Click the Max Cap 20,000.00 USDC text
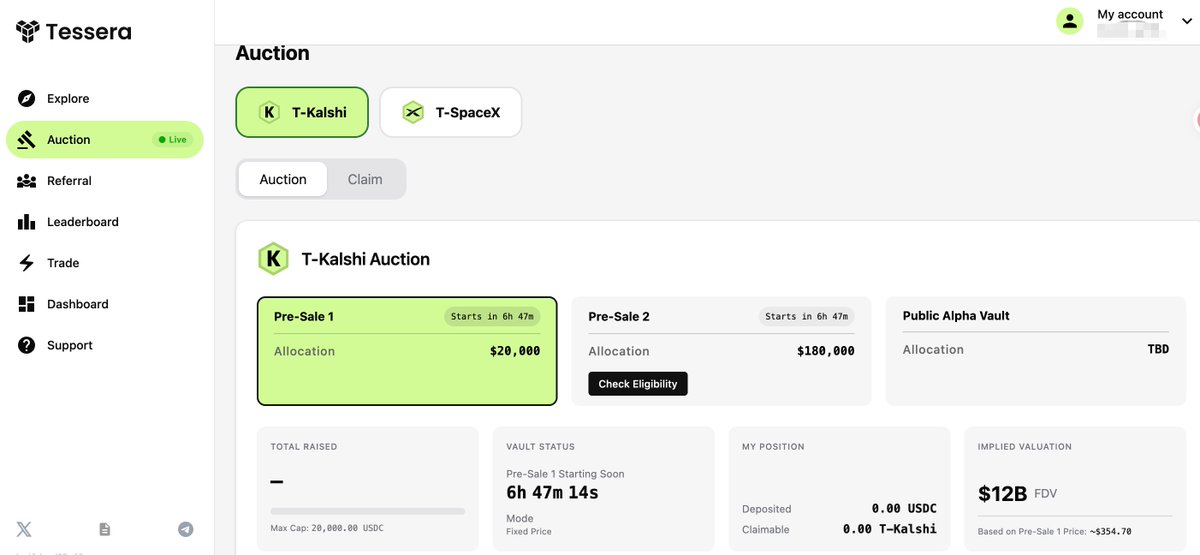Viewport: 1200px width, 555px height. click(x=327, y=528)
